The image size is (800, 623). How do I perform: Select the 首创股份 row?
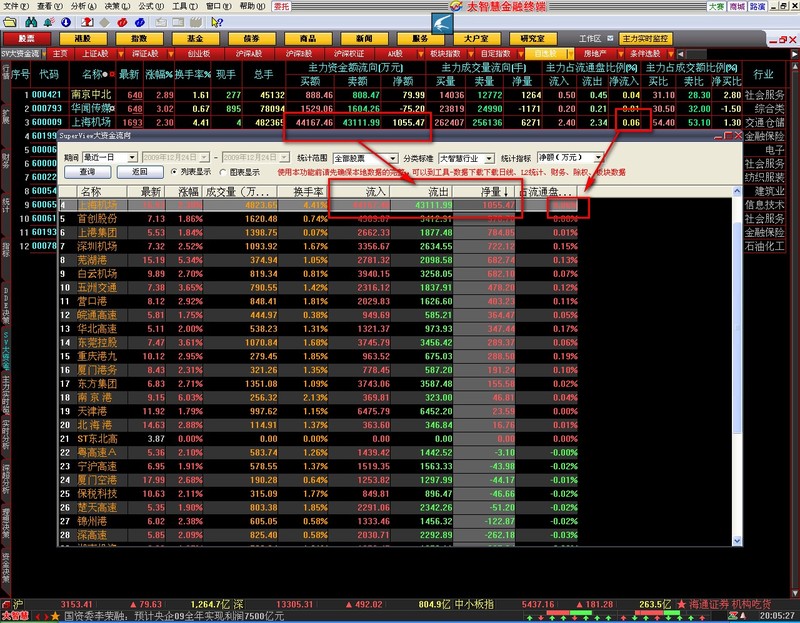point(318,218)
